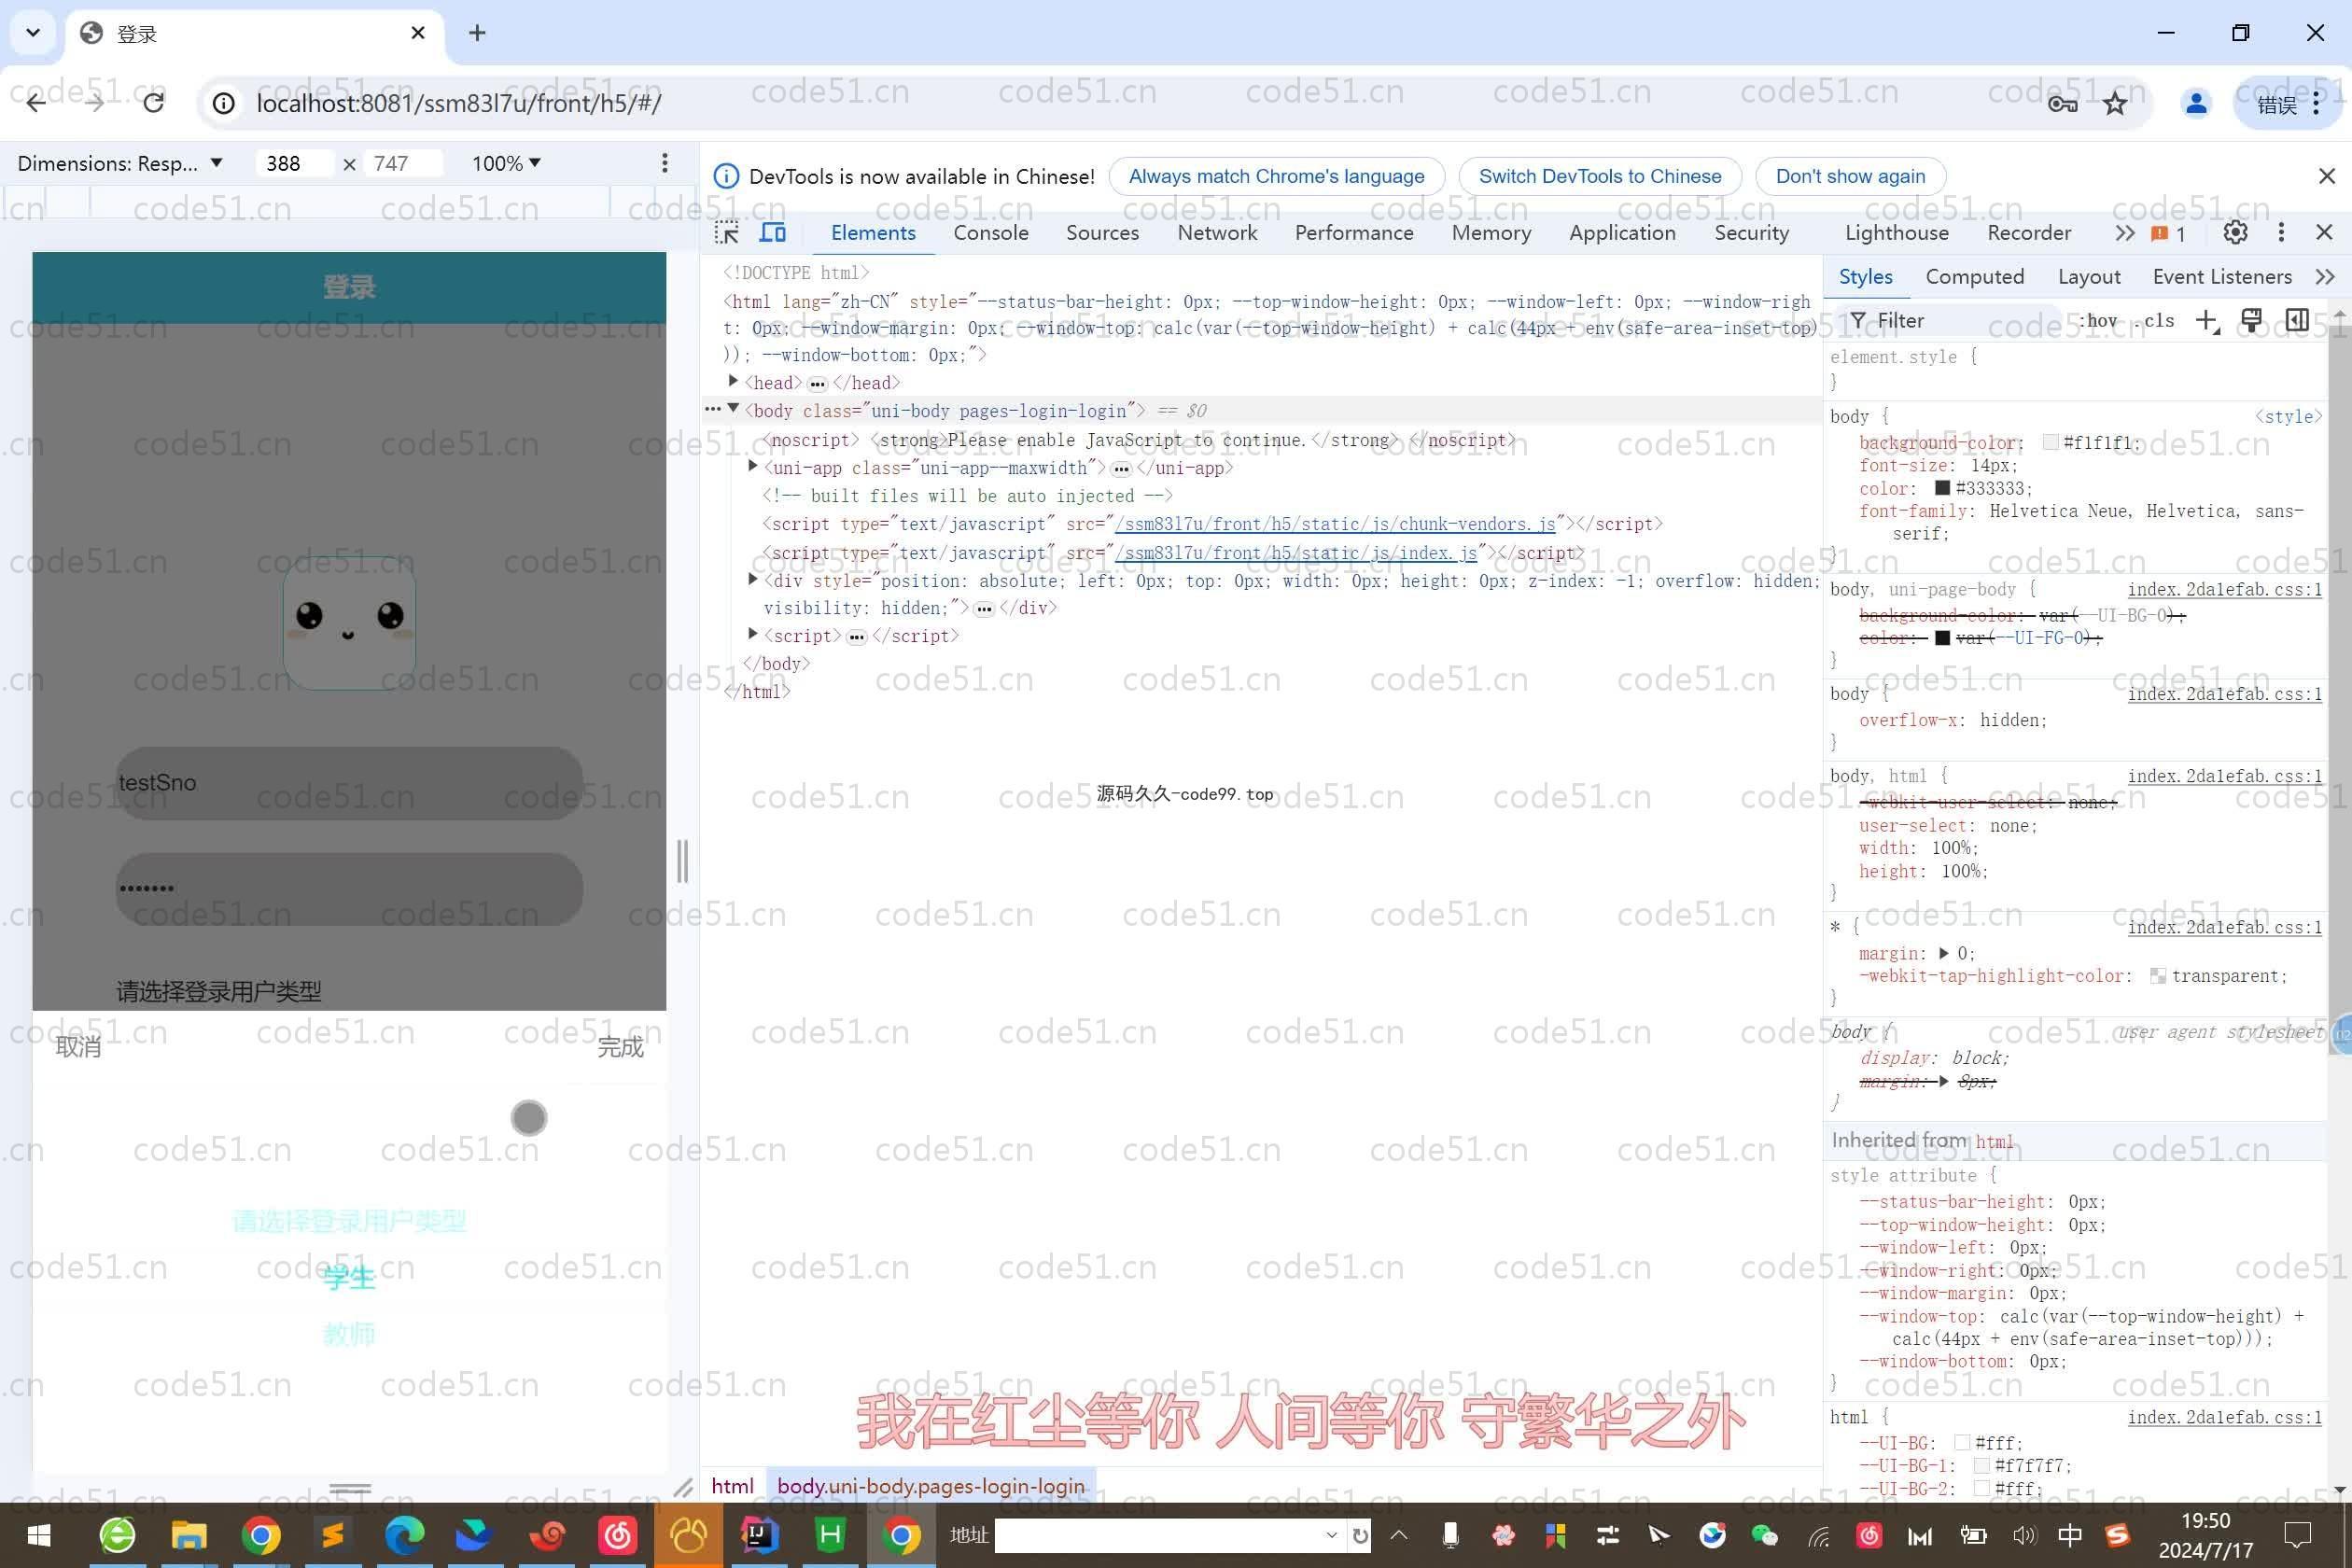Show more DevTools tabs chevron

coord(2125,233)
